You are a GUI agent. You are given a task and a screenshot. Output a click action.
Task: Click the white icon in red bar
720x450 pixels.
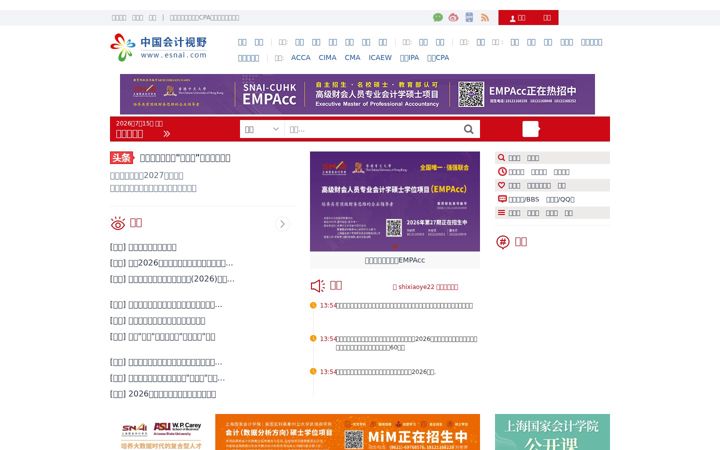point(530,129)
